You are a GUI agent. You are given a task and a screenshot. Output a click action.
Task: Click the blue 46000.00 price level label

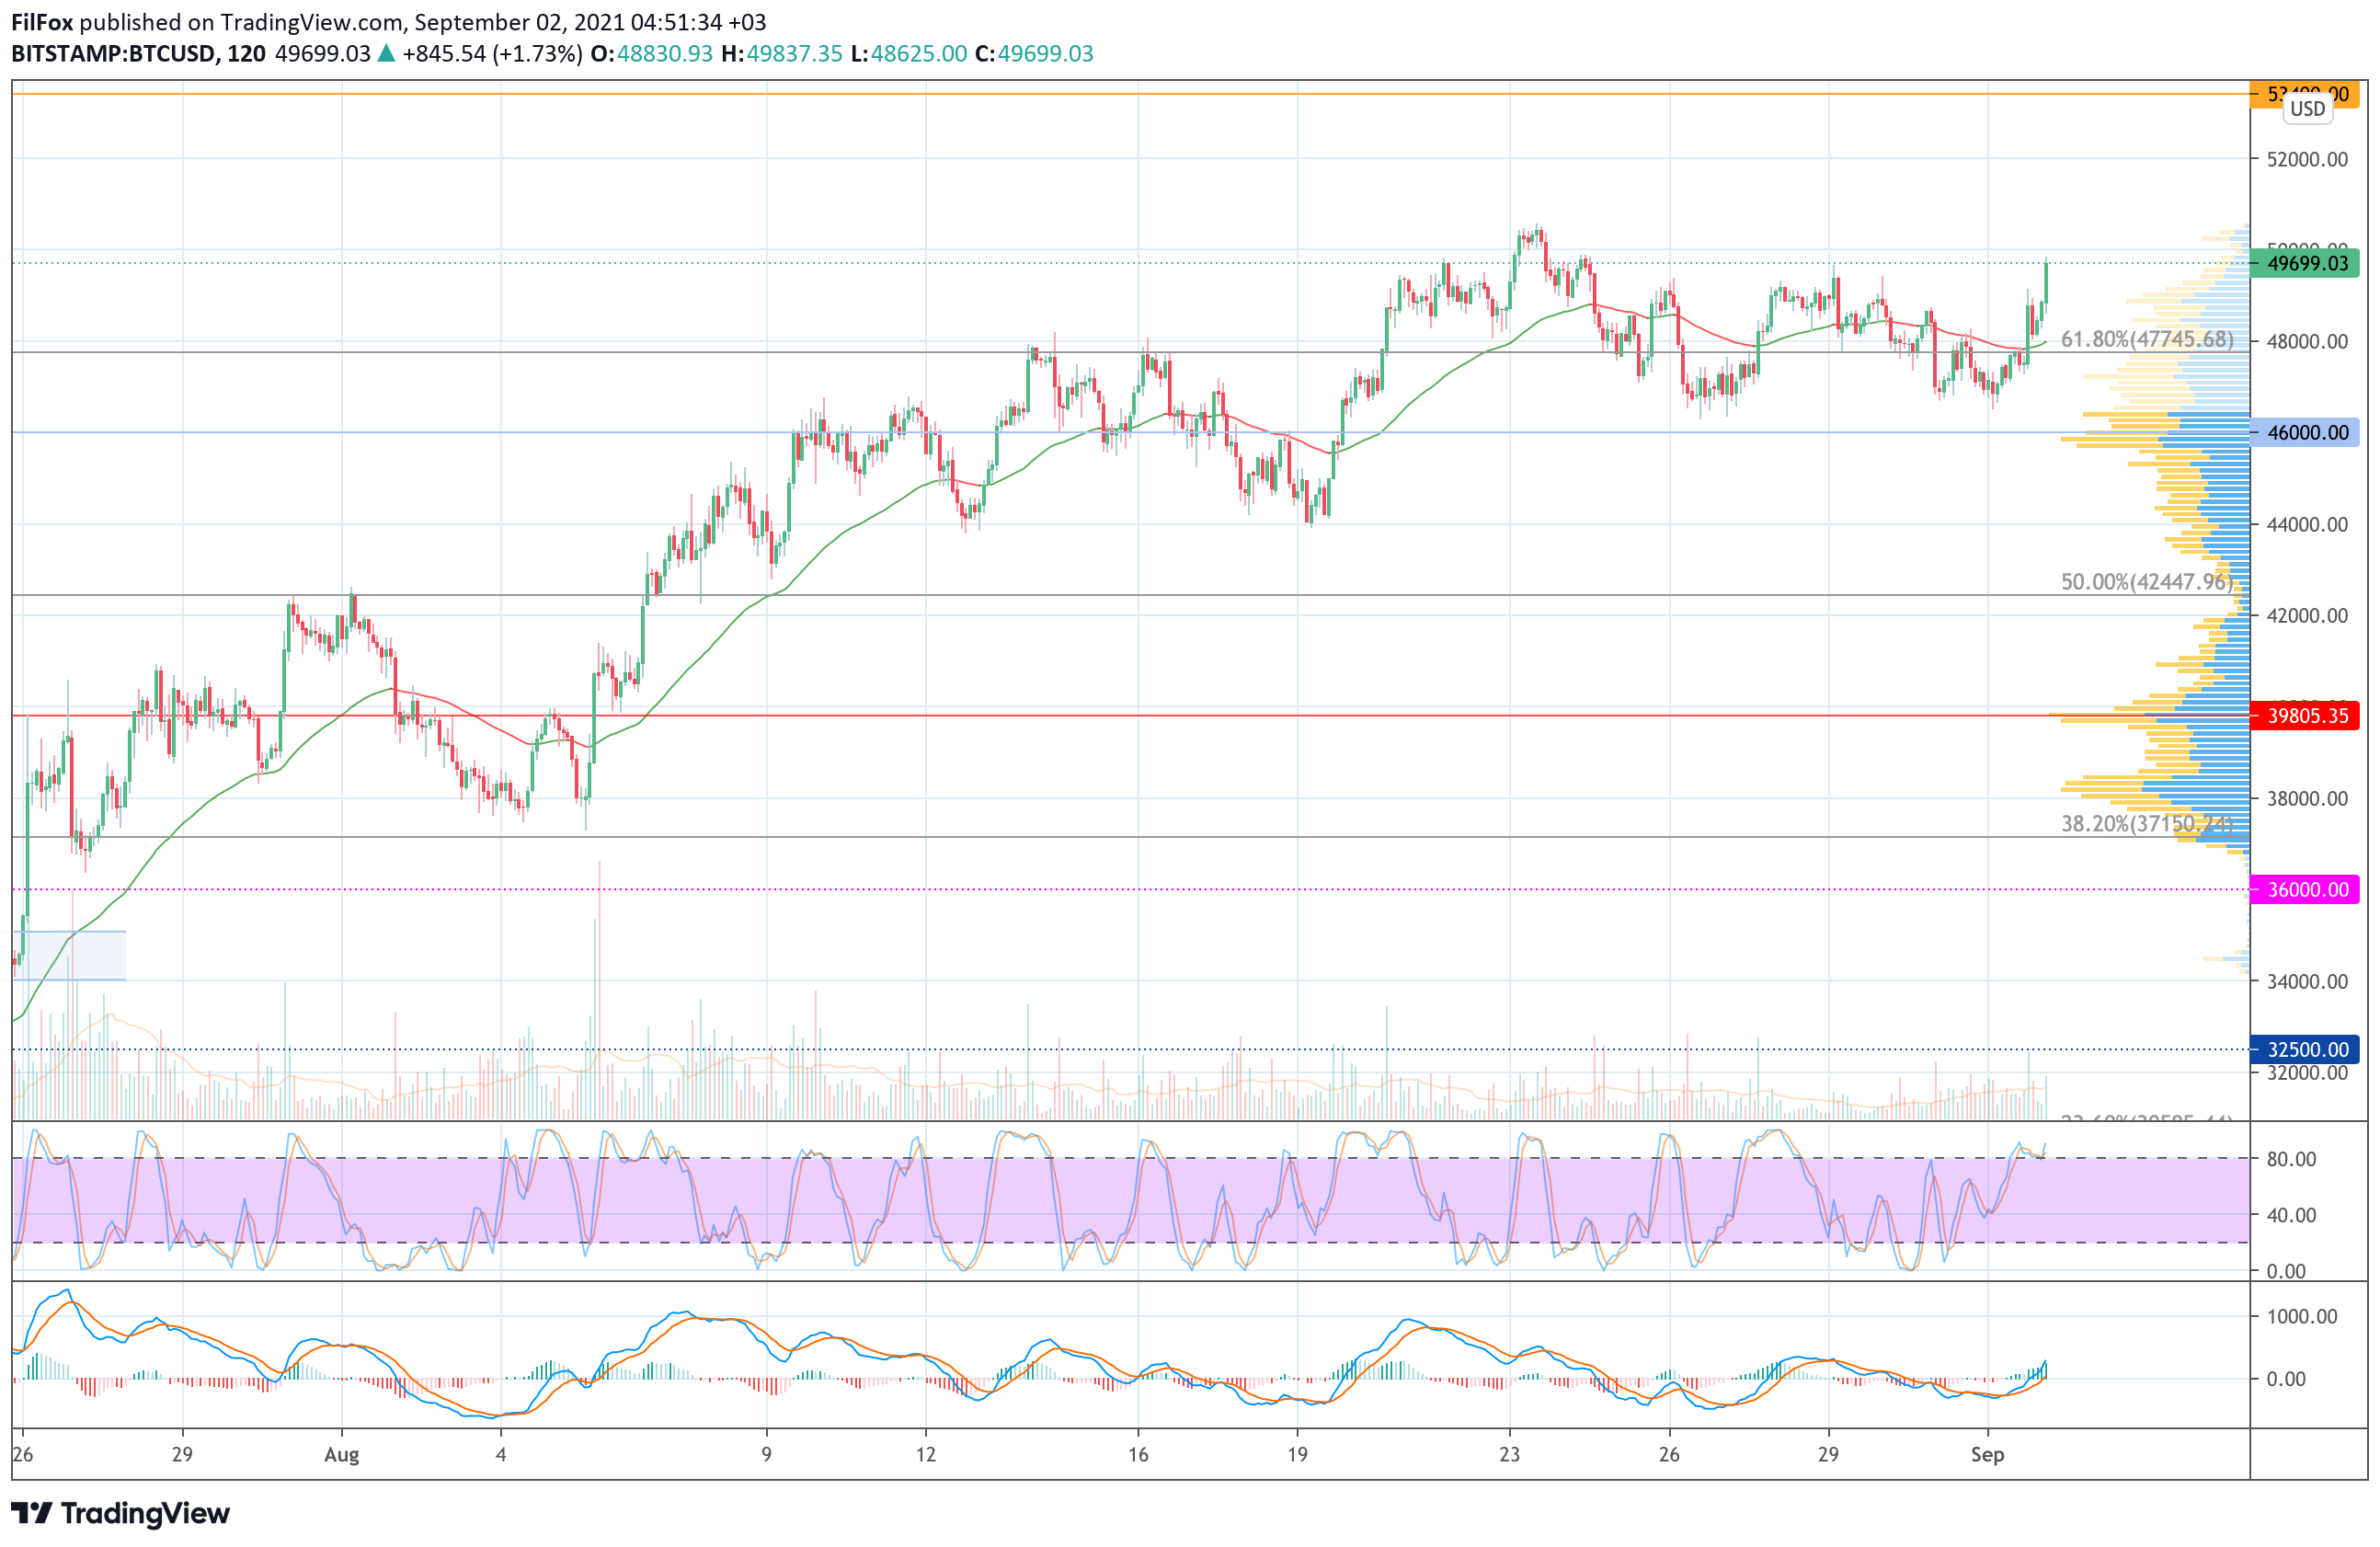pos(2305,432)
